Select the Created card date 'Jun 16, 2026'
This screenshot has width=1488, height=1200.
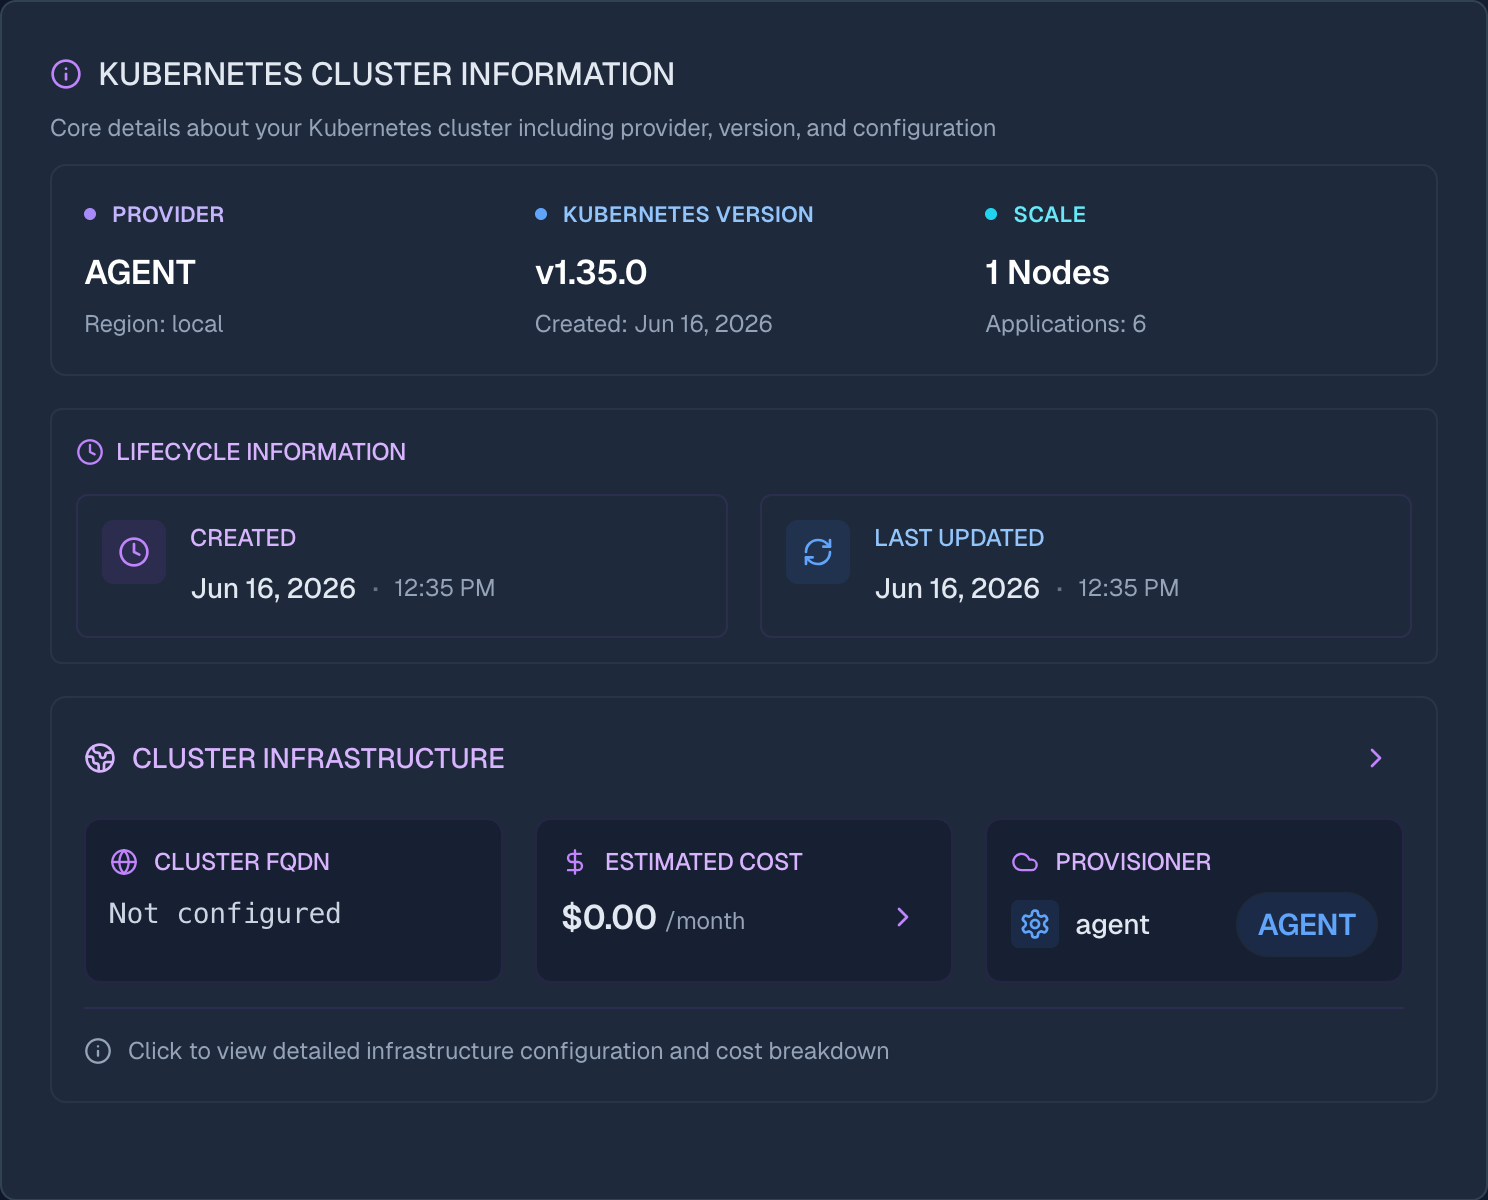(x=273, y=588)
